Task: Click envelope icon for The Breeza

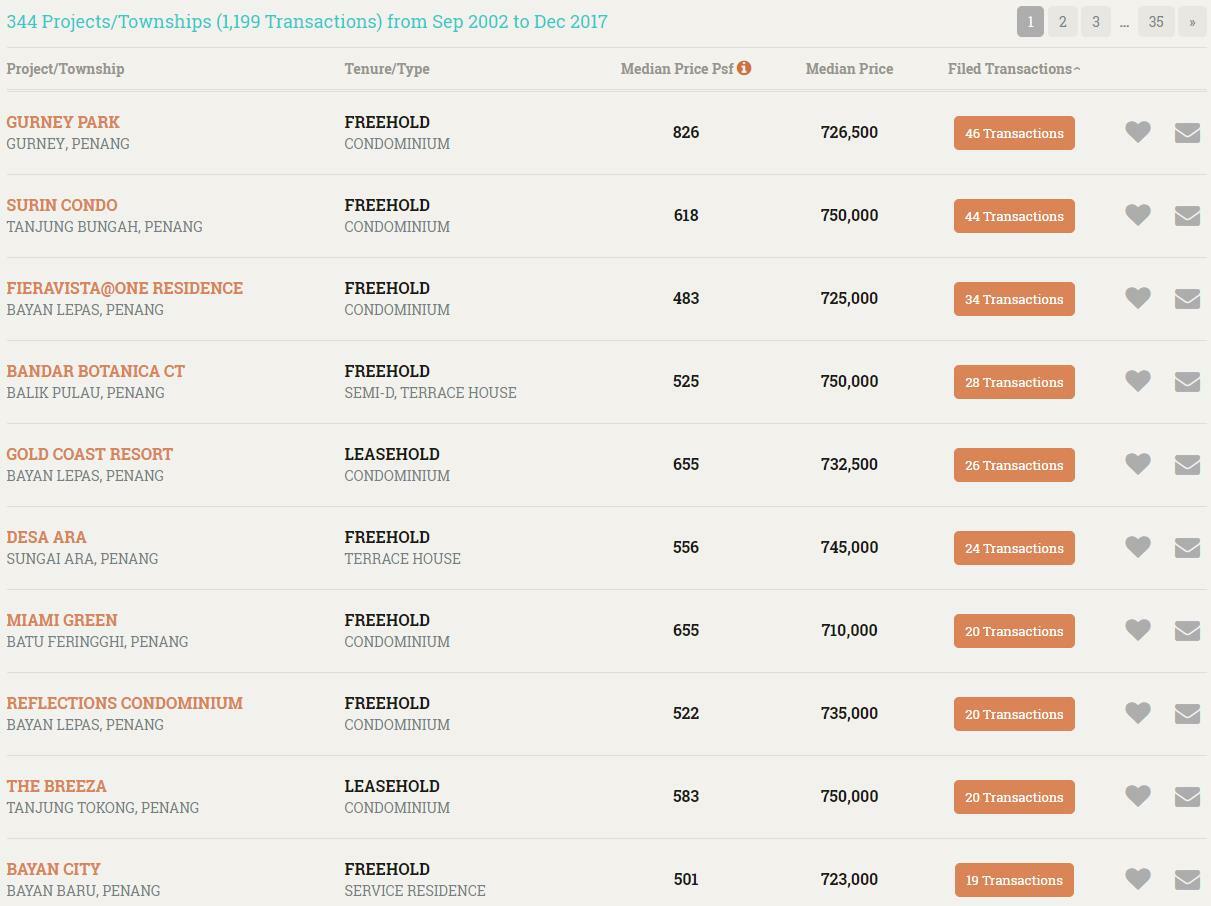Action: 1187,796
